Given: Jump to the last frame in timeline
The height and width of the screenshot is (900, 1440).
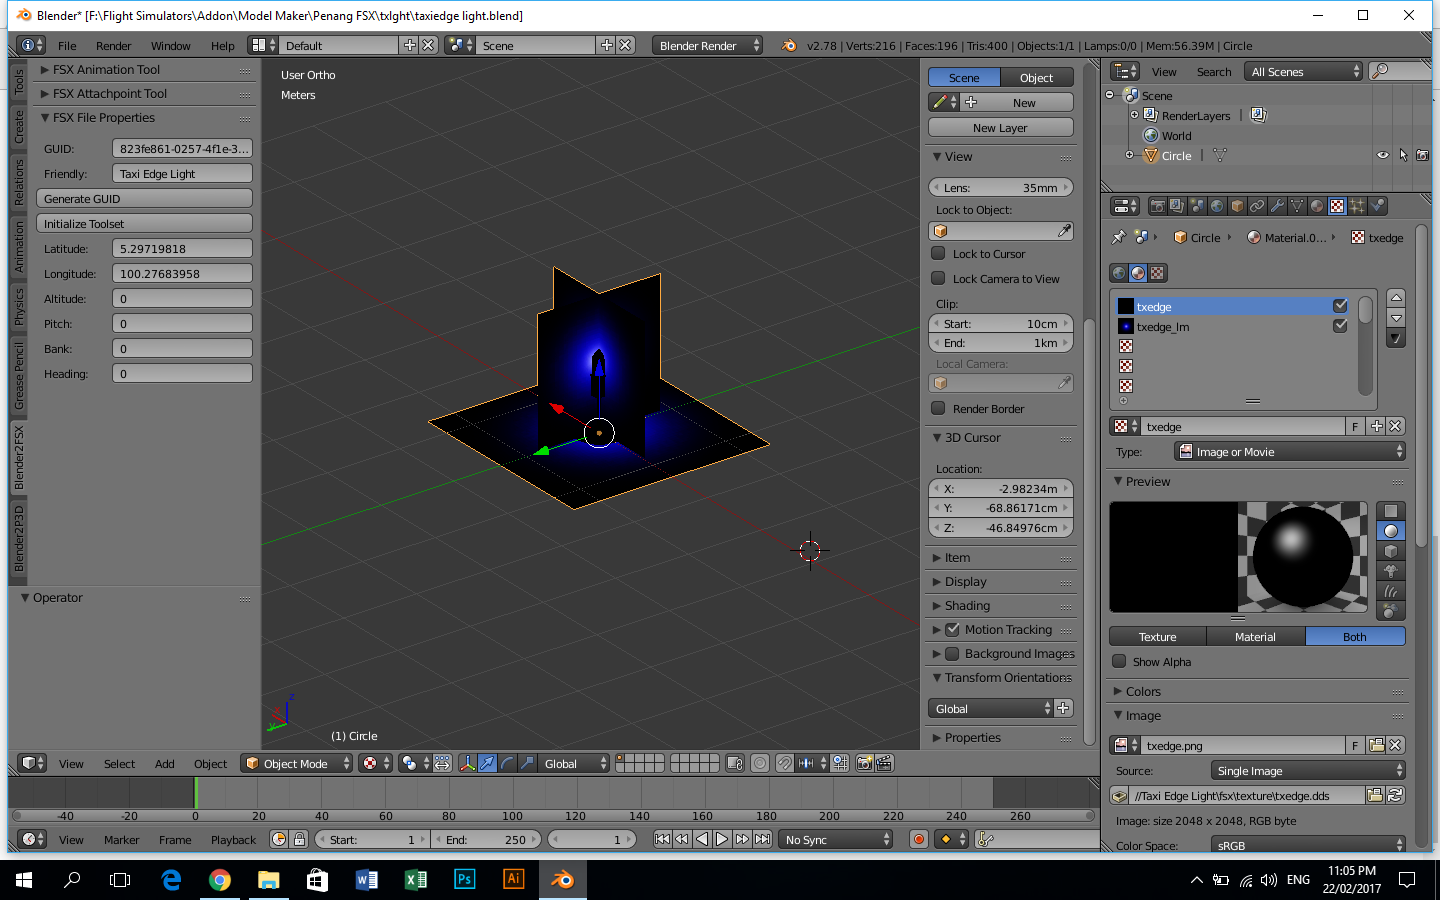Looking at the screenshot, I should tap(763, 840).
